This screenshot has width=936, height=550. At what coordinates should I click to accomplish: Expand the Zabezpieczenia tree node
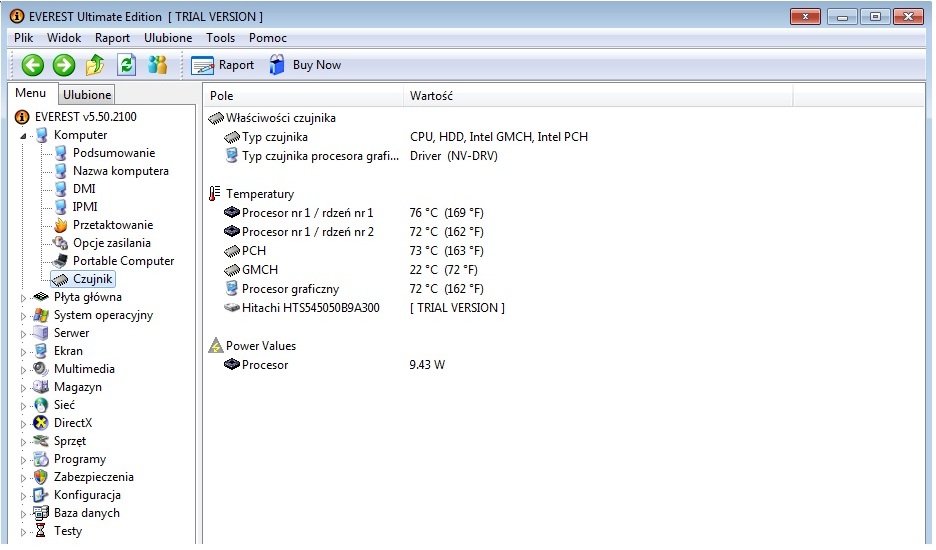point(23,478)
